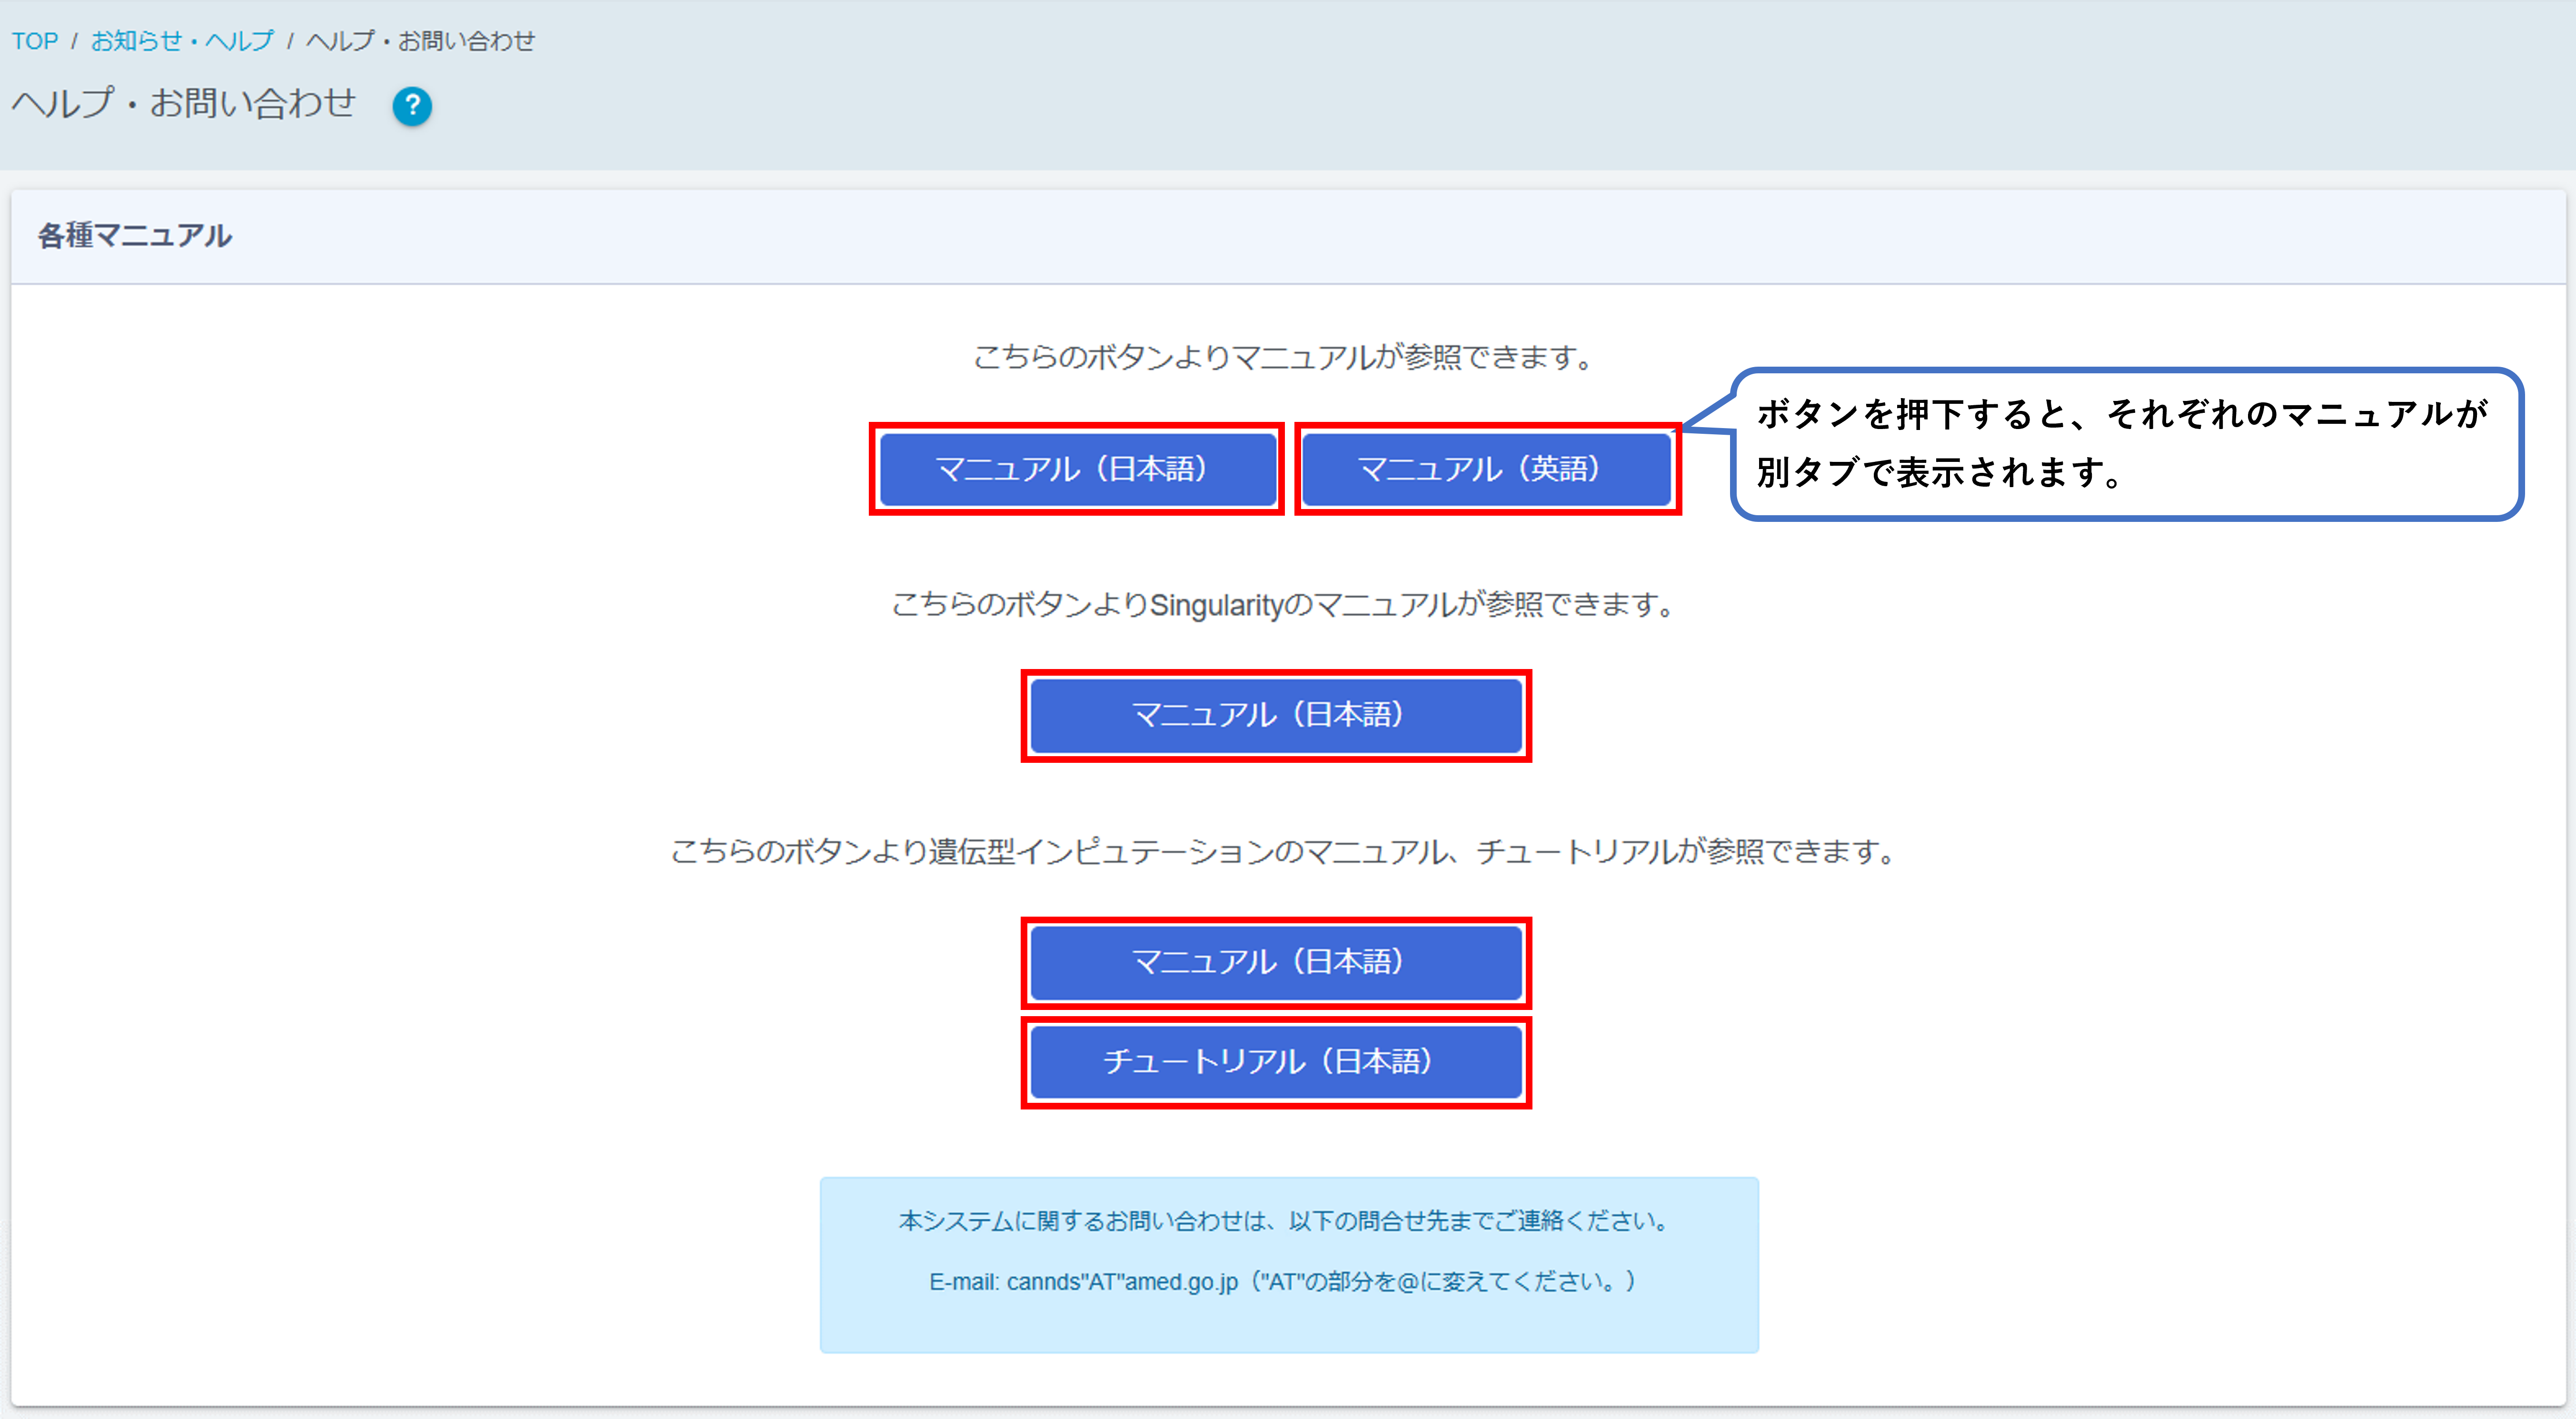Open the Japanese system manual at the top
Viewport: 2576px width, 1419px height.
1077,469
